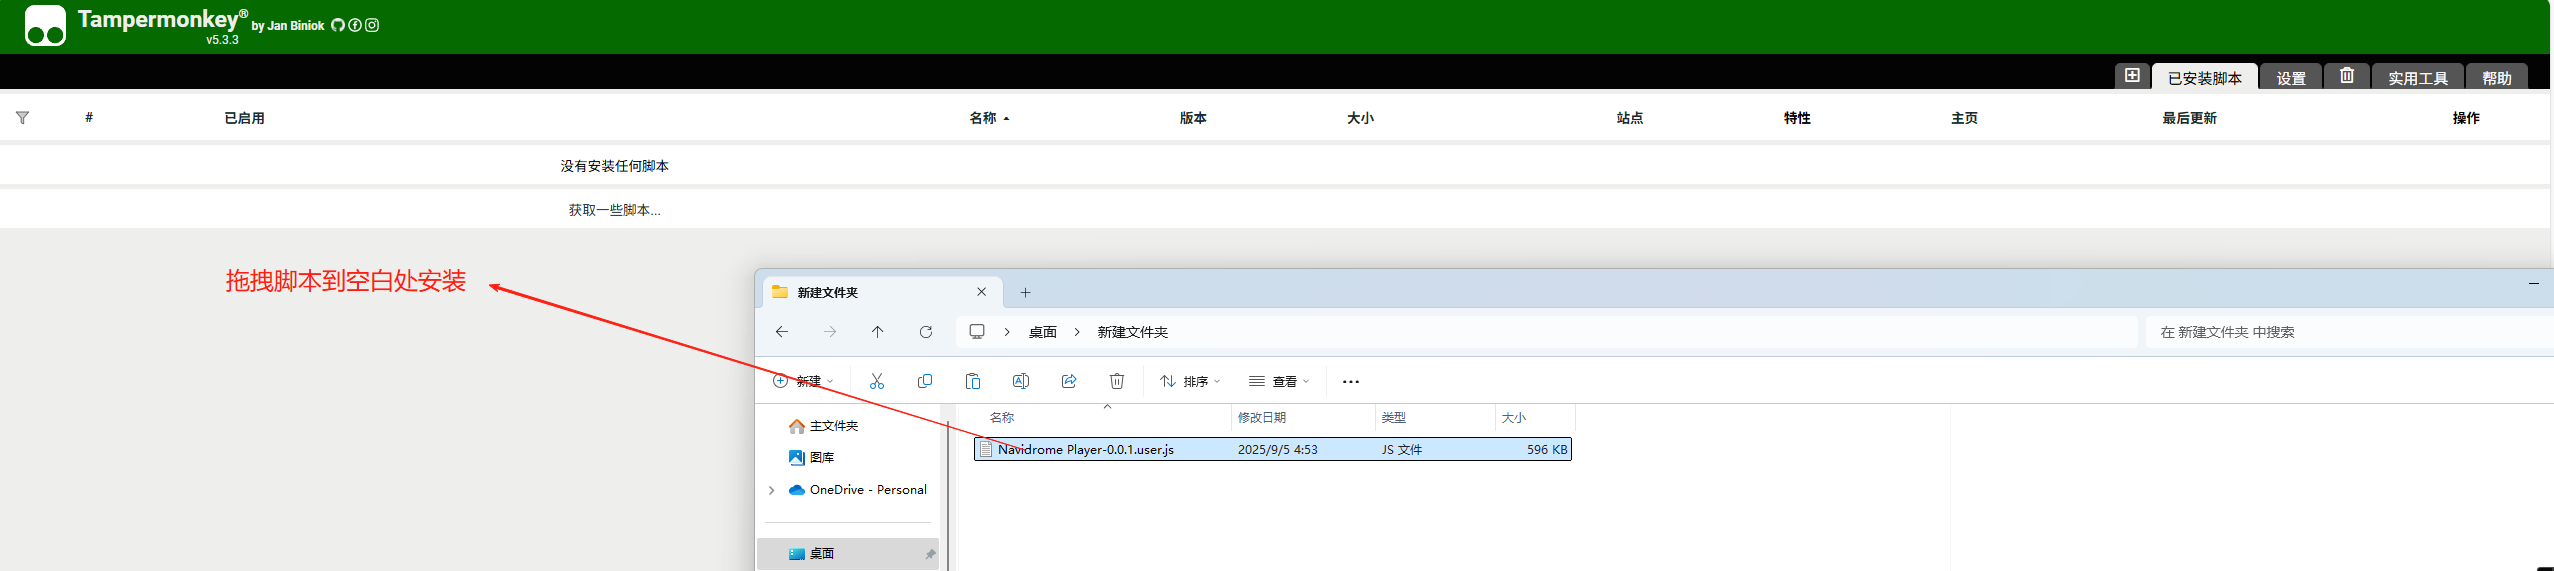Open 图库 in the navigation pane
This screenshot has width=2554, height=571.
tap(822, 458)
